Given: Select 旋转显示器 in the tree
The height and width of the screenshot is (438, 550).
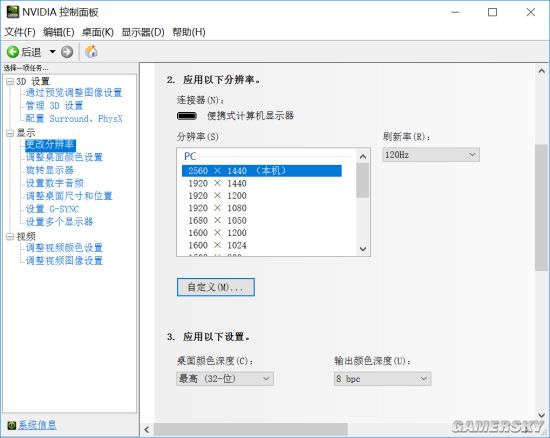Looking at the screenshot, I should point(49,170).
